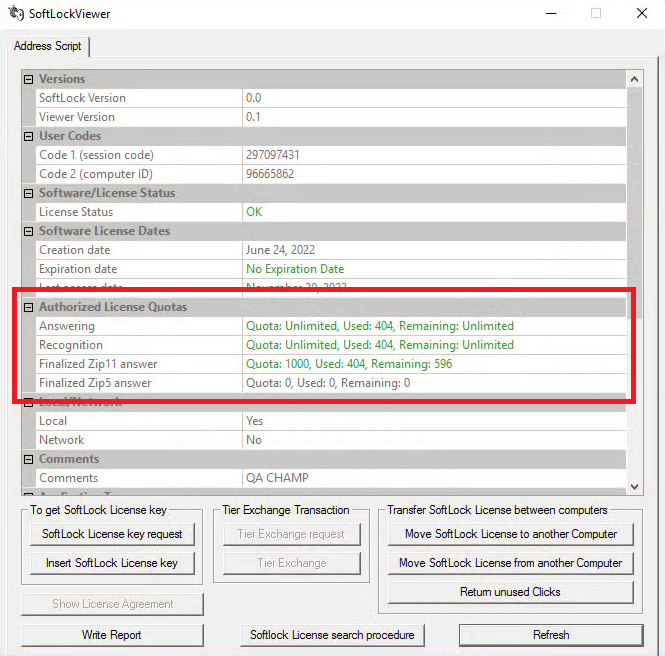Screen dimensions: 665x656
Task: Click the session code value 297097431
Action: pyautogui.click(x=273, y=155)
